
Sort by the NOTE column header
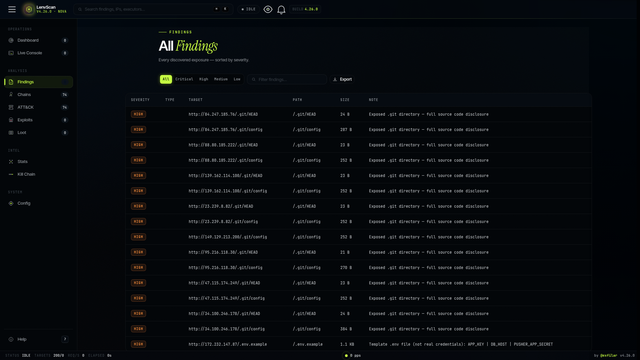[373, 100]
